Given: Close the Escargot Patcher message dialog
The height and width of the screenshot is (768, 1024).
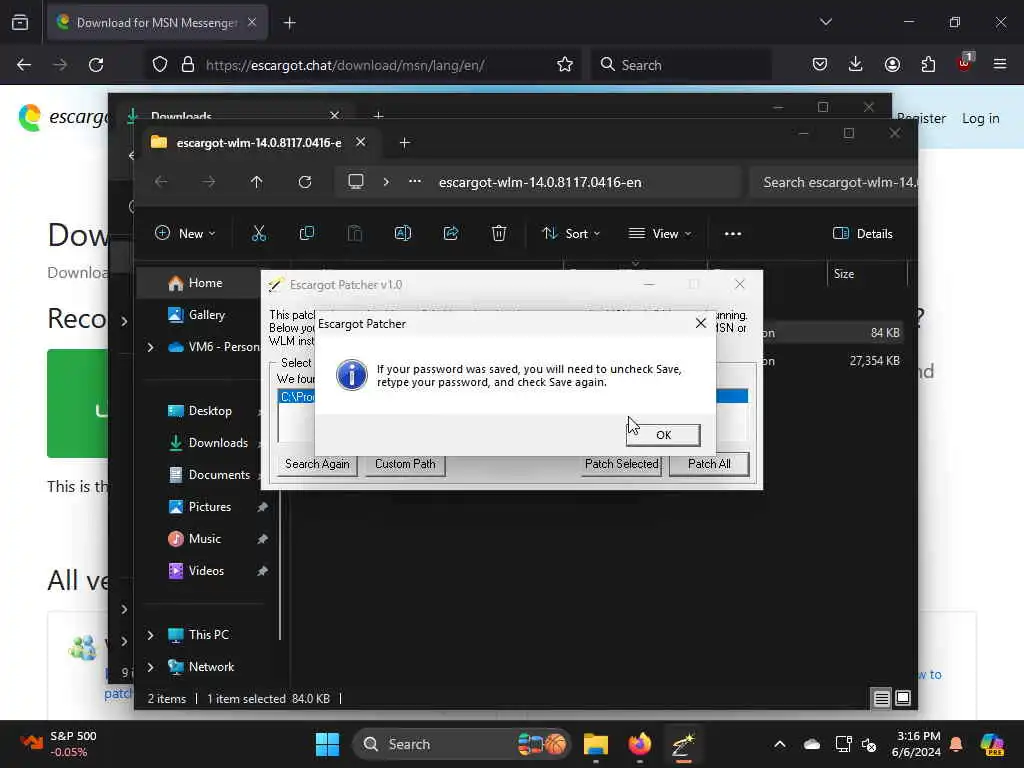Looking at the screenshot, I should 701,323.
